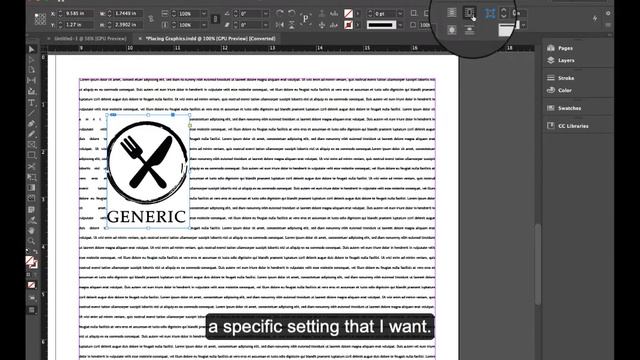Open the Layers panel
This screenshot has width=640, height=360.
pyautogui.click(x=560, y=60)
